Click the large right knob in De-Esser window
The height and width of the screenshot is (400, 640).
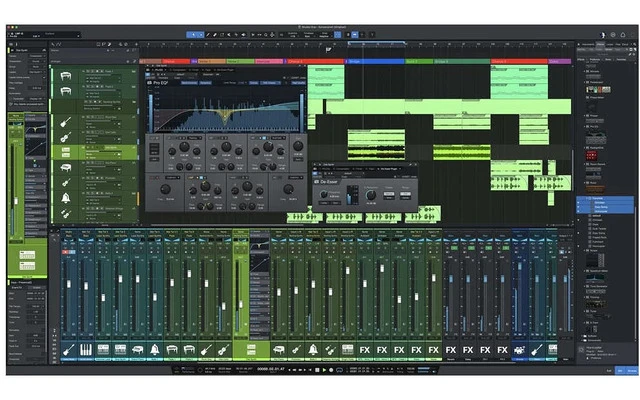coord(371,195)
